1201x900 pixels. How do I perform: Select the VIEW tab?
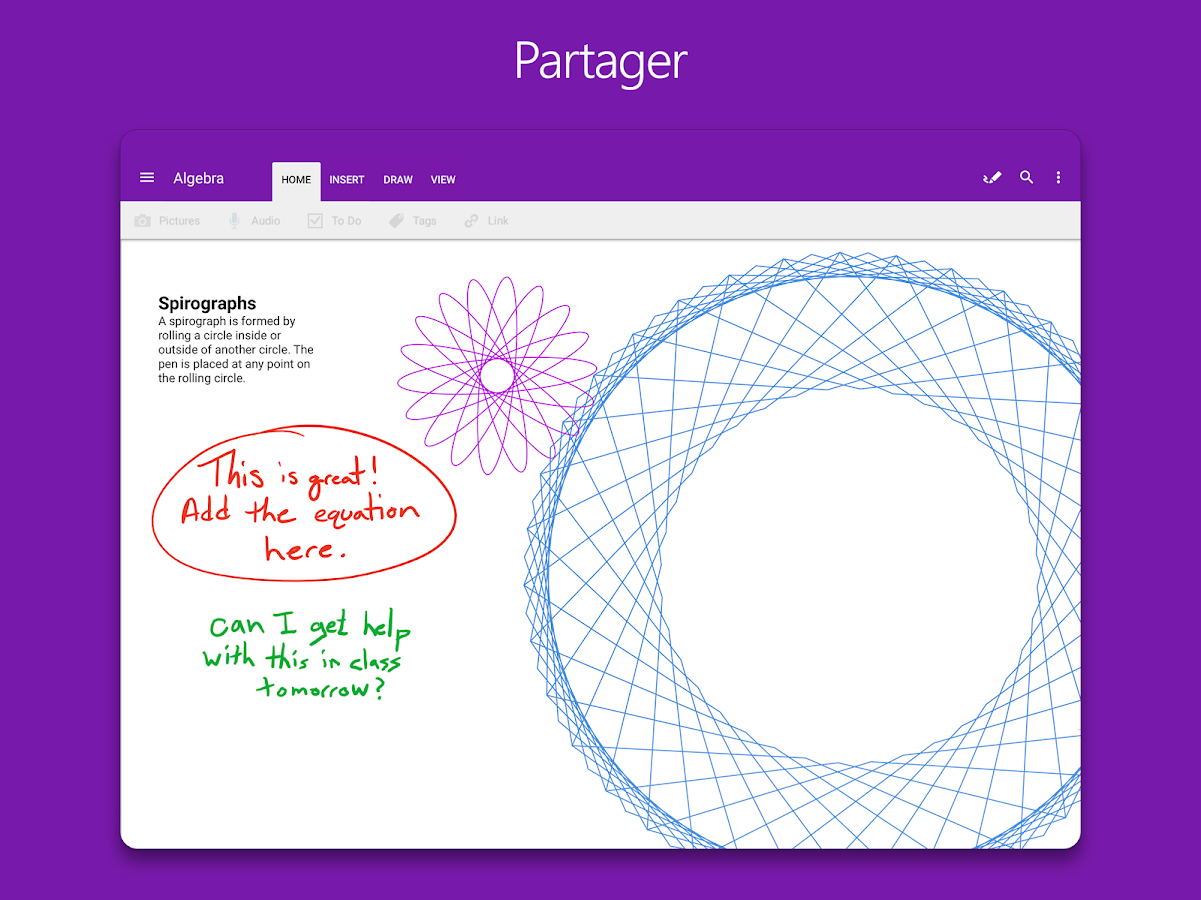click(x=443, y=180)
